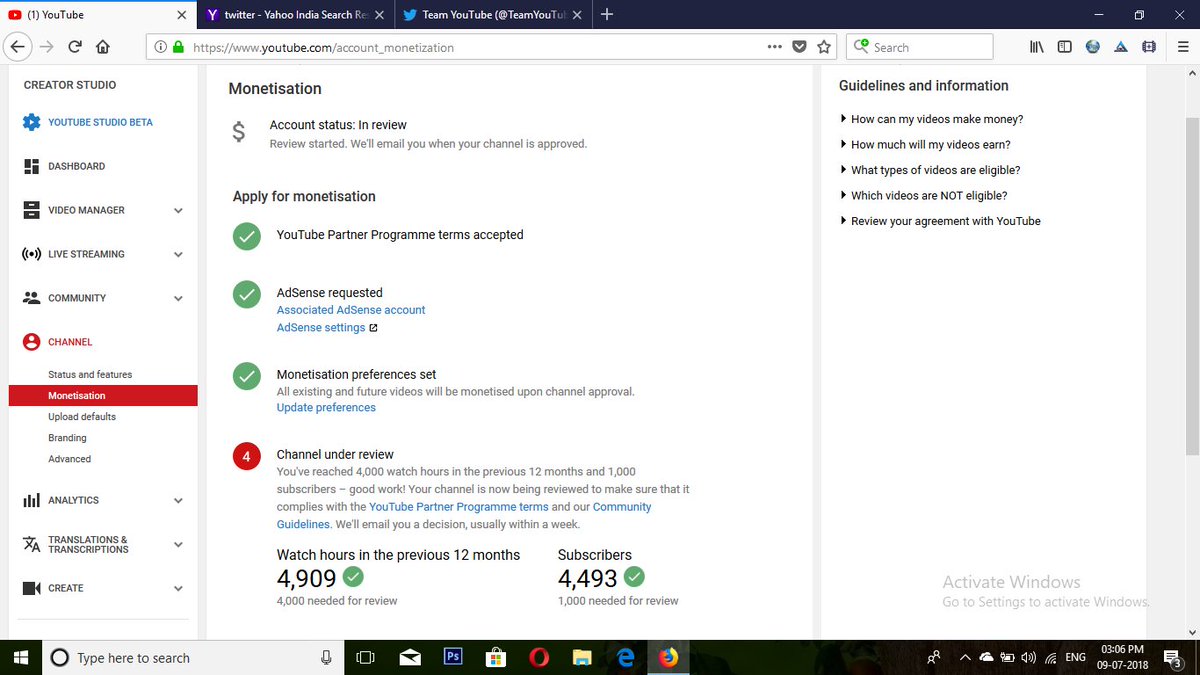Viewport: 1200px width, 675px height.
Task: Click the taskbar clock showing 03:06 PM
Action: [1123, 657]
